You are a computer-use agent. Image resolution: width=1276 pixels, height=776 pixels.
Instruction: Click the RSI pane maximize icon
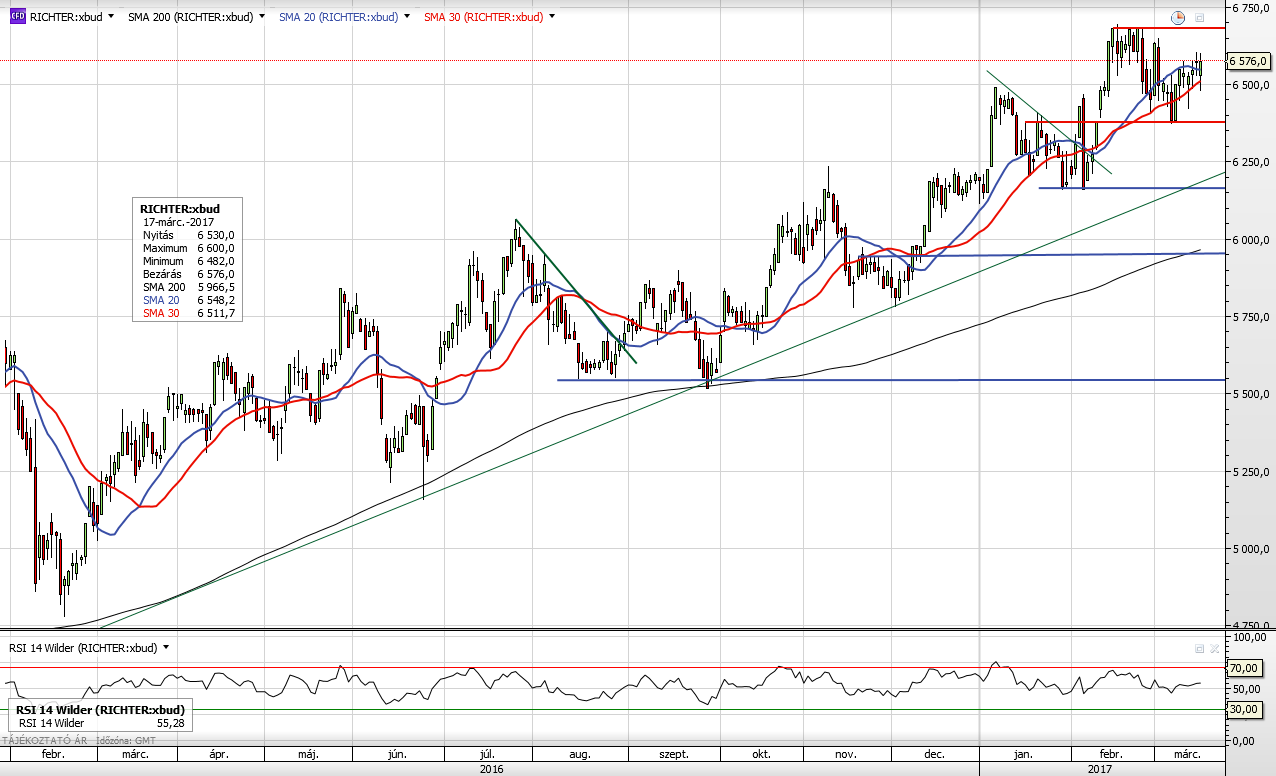pos(1200,648)
